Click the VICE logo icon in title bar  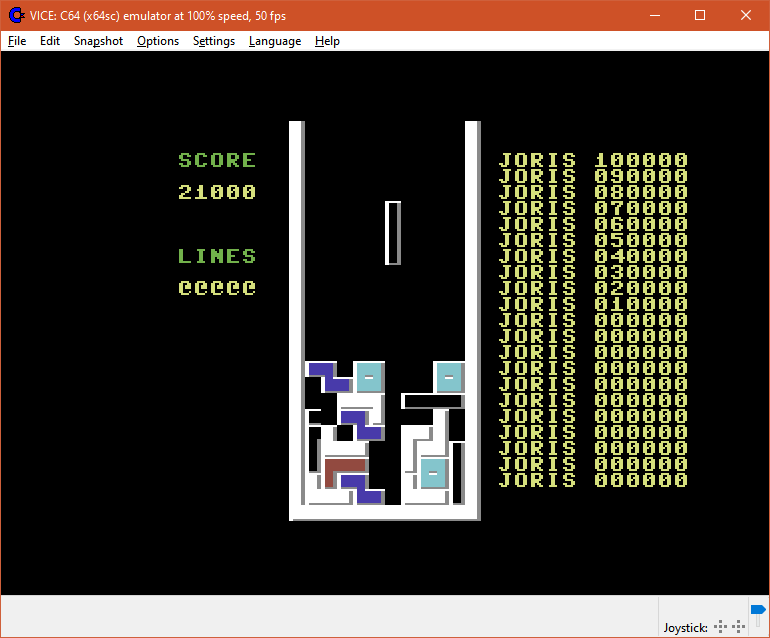[x=16, y=15]
